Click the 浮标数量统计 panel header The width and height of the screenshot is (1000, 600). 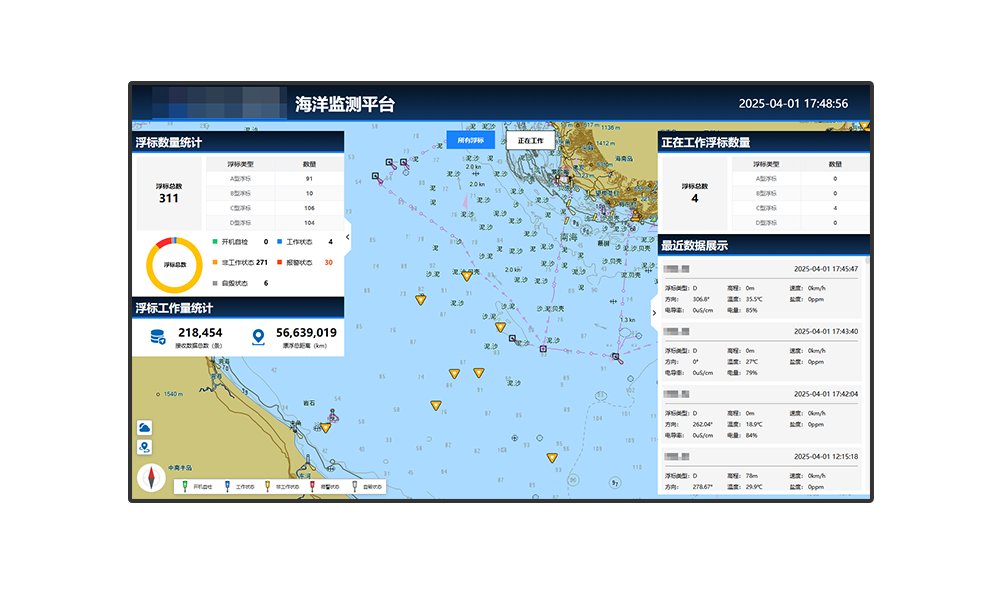(x=238, y=142)
